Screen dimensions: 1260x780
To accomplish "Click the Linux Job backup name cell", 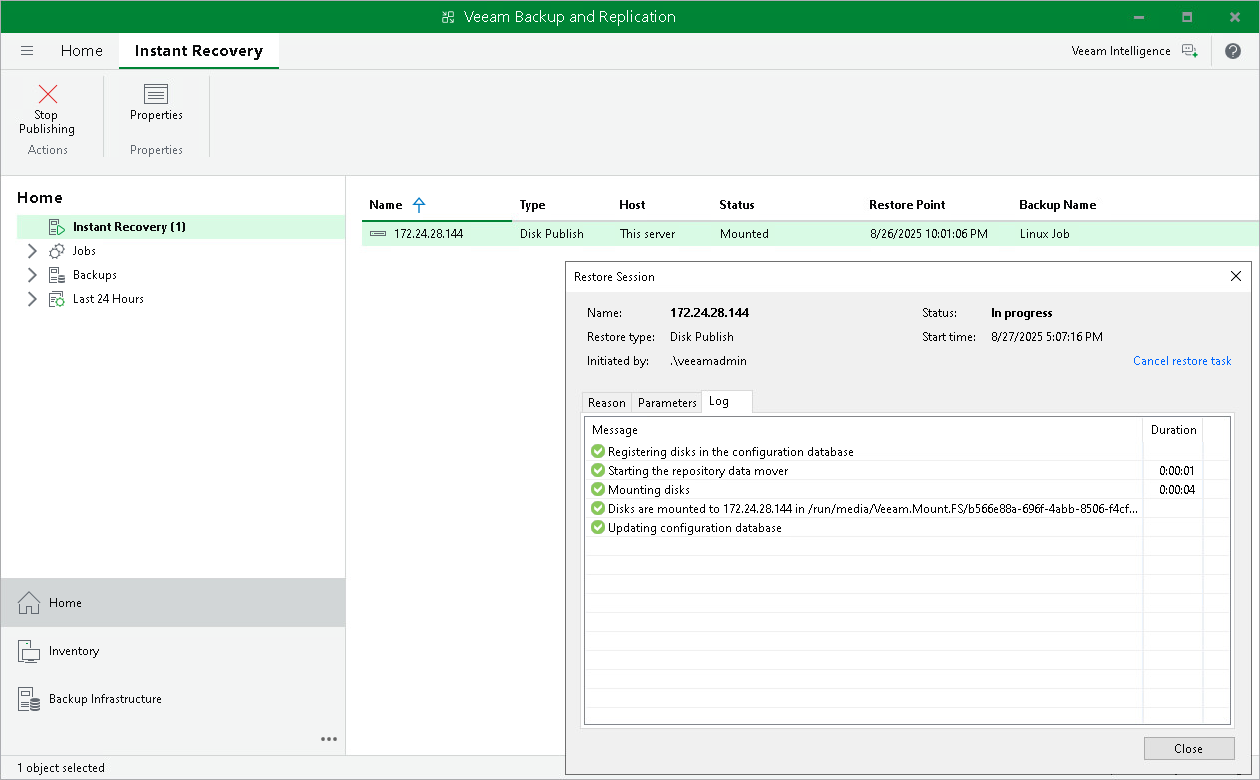I will click(x=1047, y=234).
